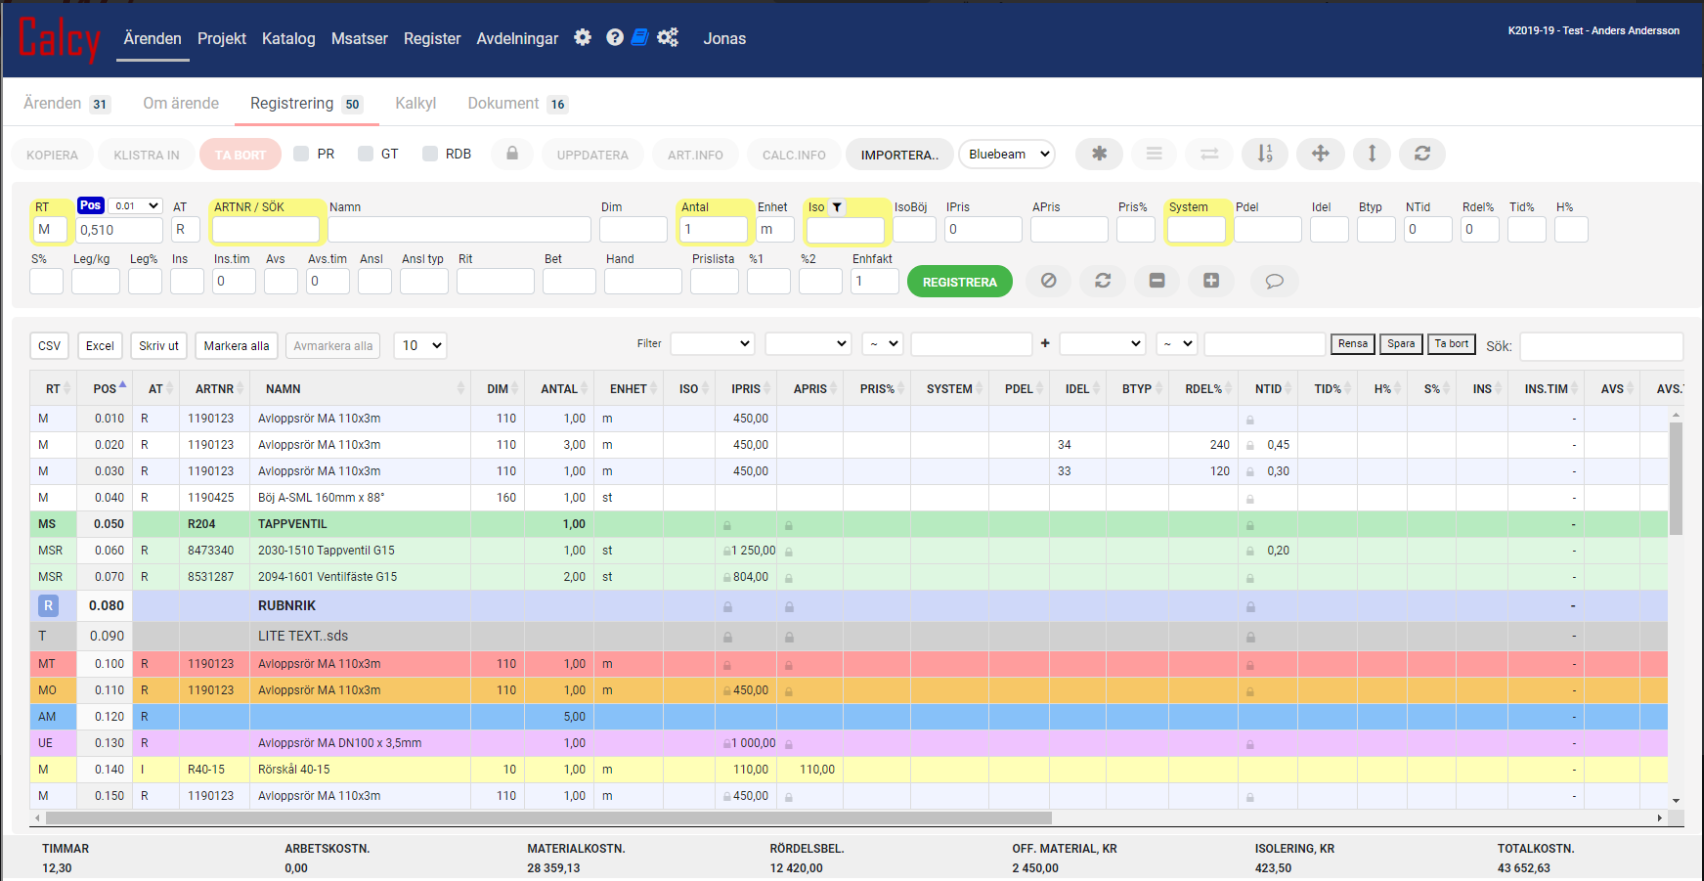Click the plus square icon near Registrera
The image size is (1704, 881).
click(1211, 281)
